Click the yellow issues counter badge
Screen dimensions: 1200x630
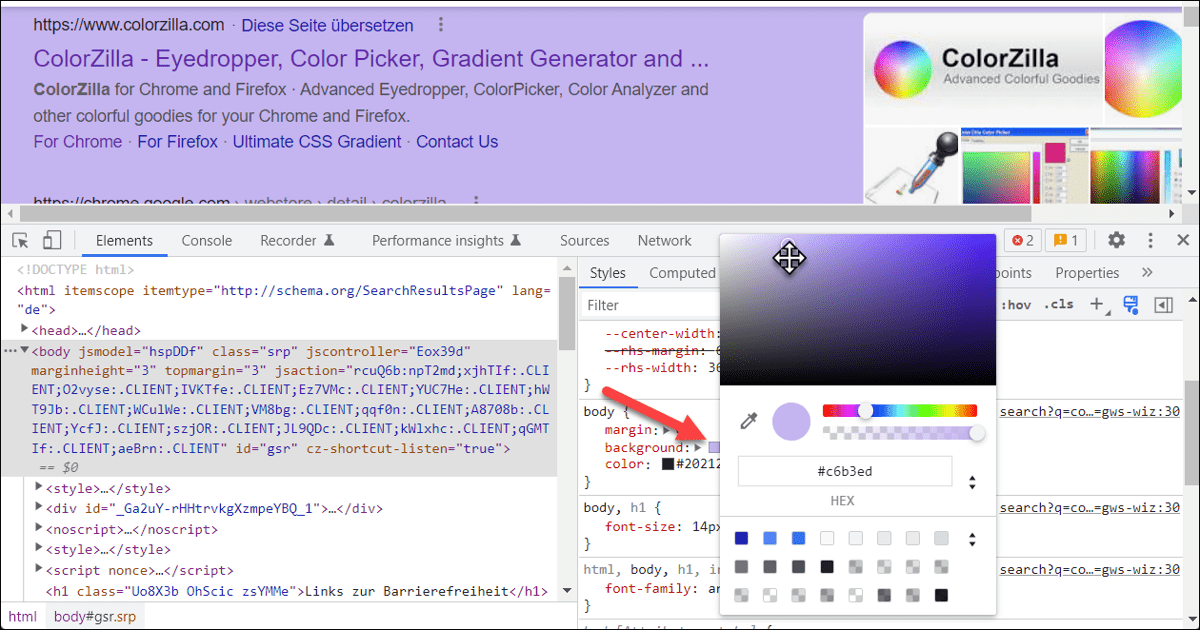coord(1066,240)
